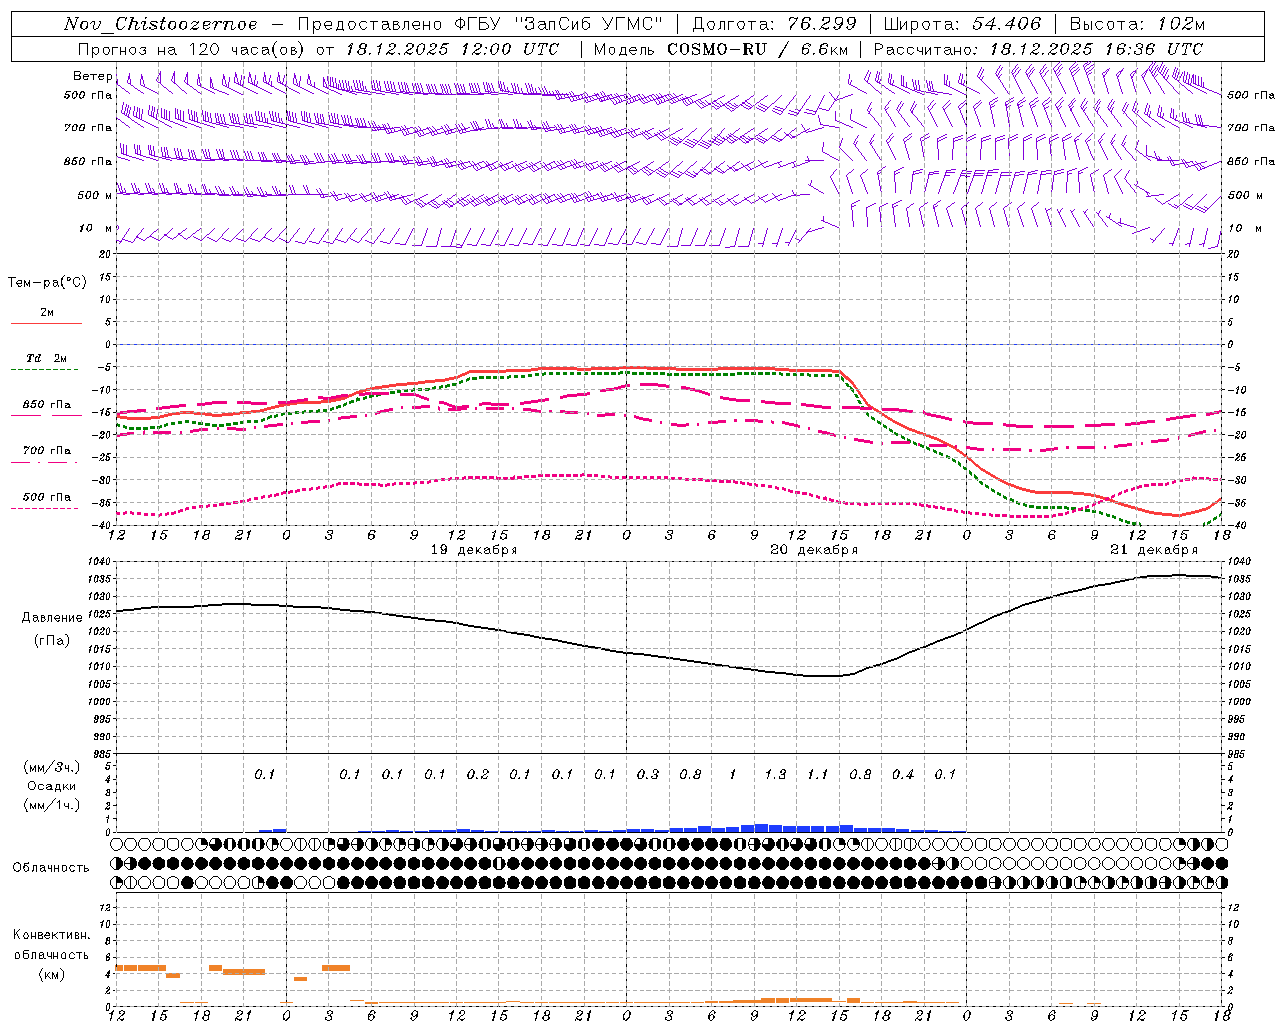This screenshot has height=1024, width=1280.
Task: Click the 'Давление' pressure panel label
Action: [x=51, y=618]
